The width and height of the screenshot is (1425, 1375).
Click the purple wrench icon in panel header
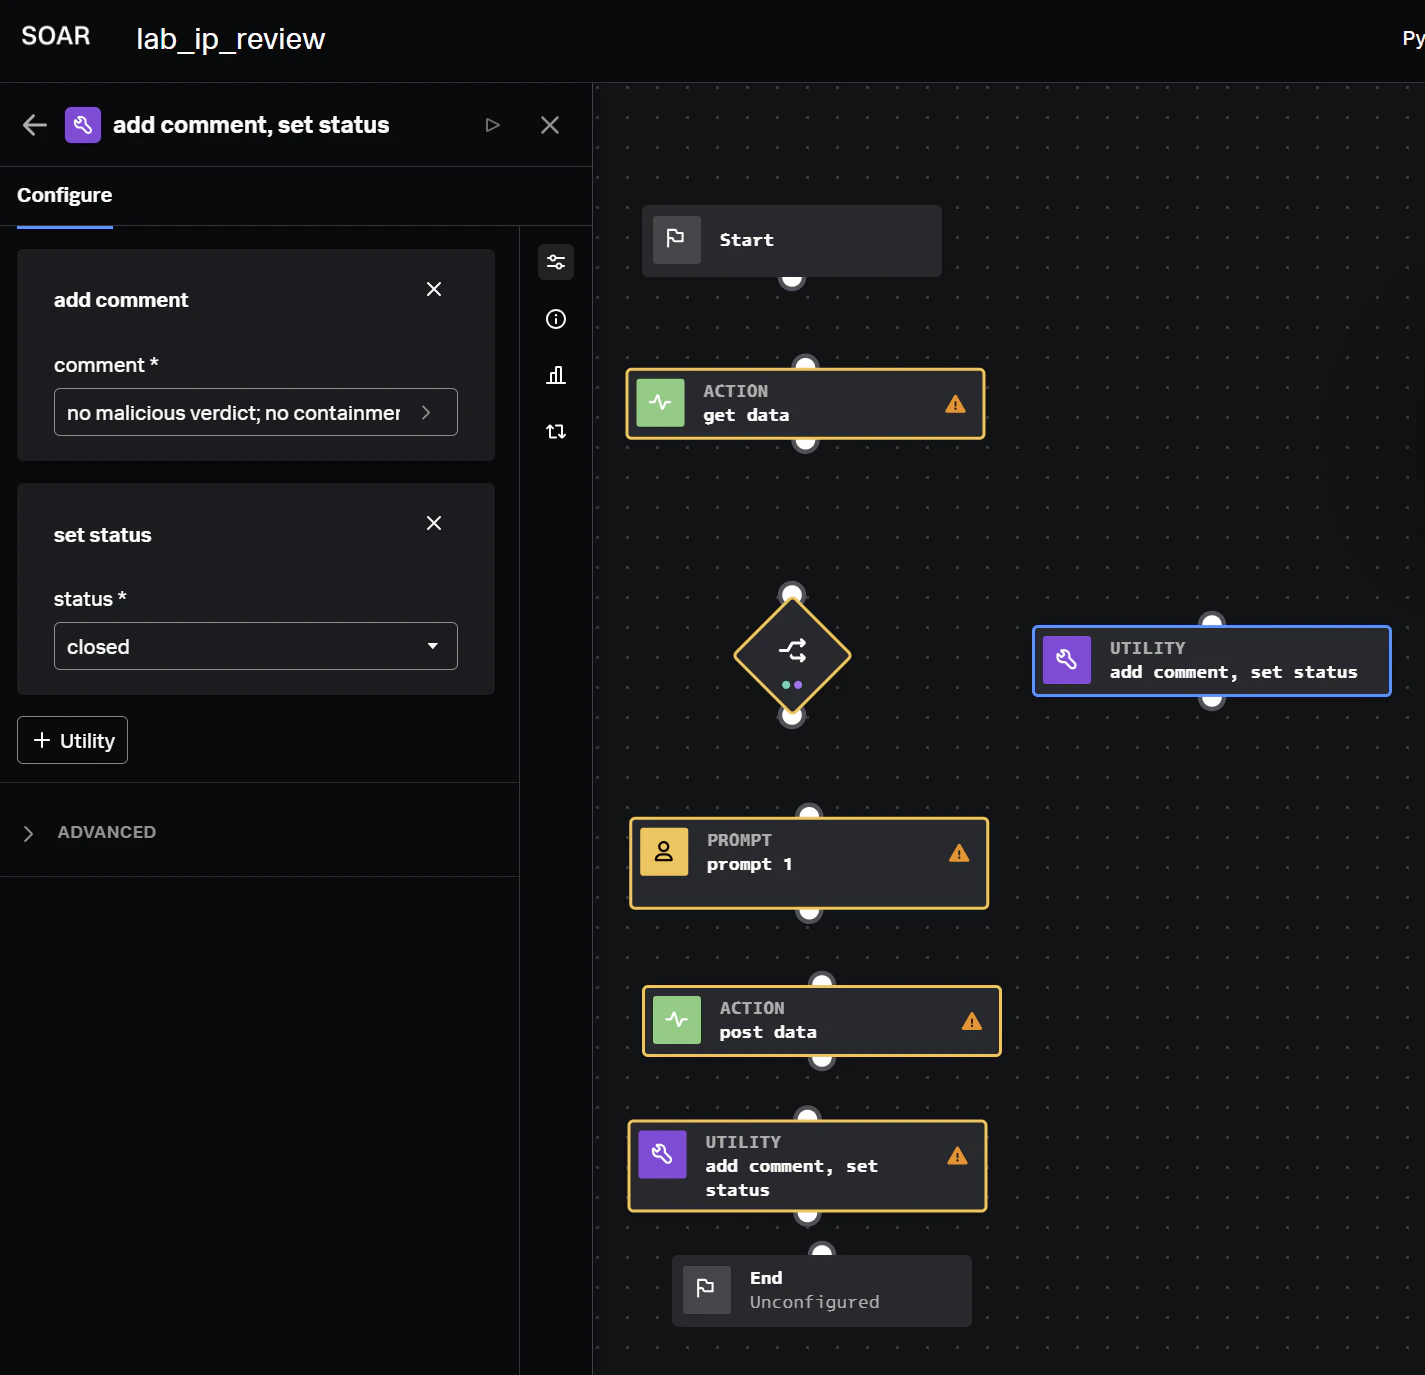tap(83, 125)
